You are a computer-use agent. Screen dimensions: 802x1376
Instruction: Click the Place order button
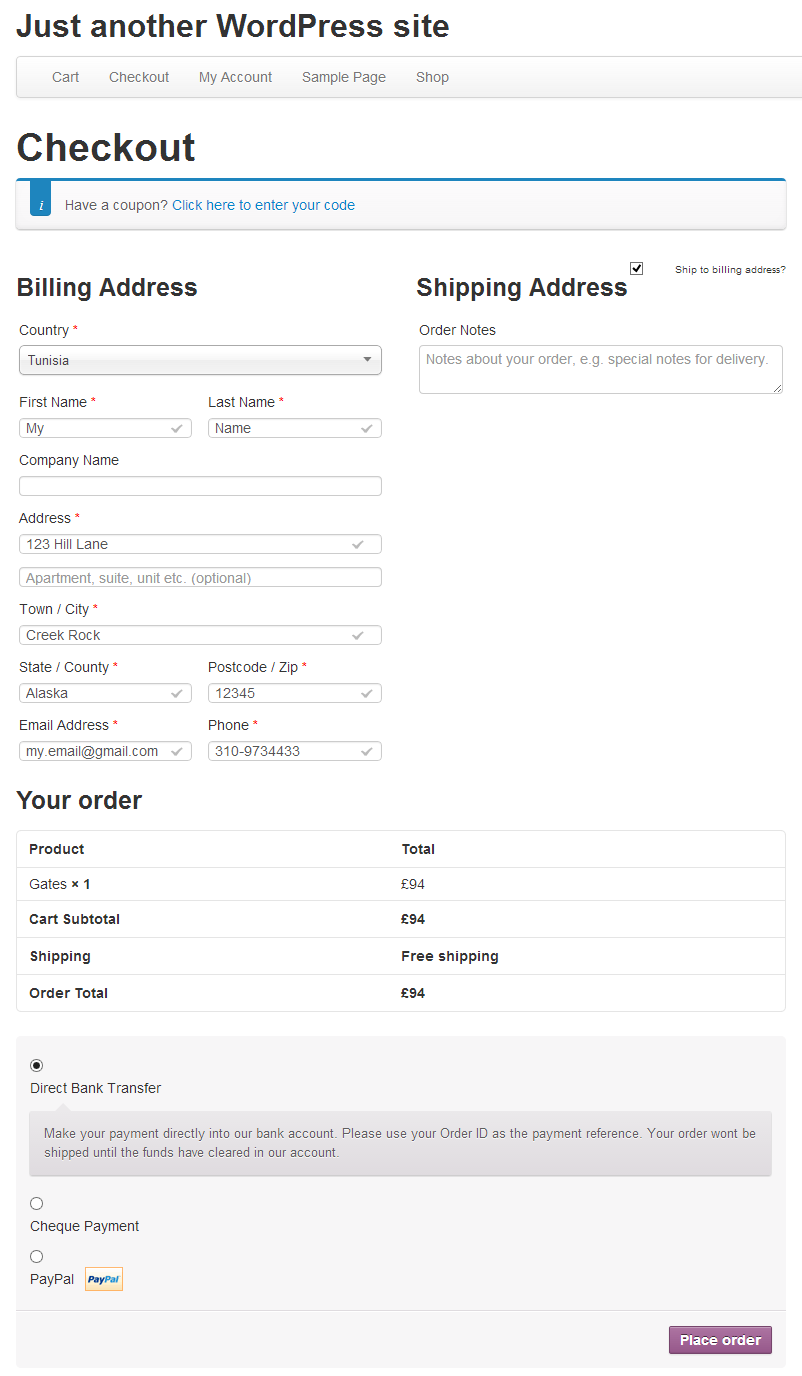click(x=720, y=1340)
